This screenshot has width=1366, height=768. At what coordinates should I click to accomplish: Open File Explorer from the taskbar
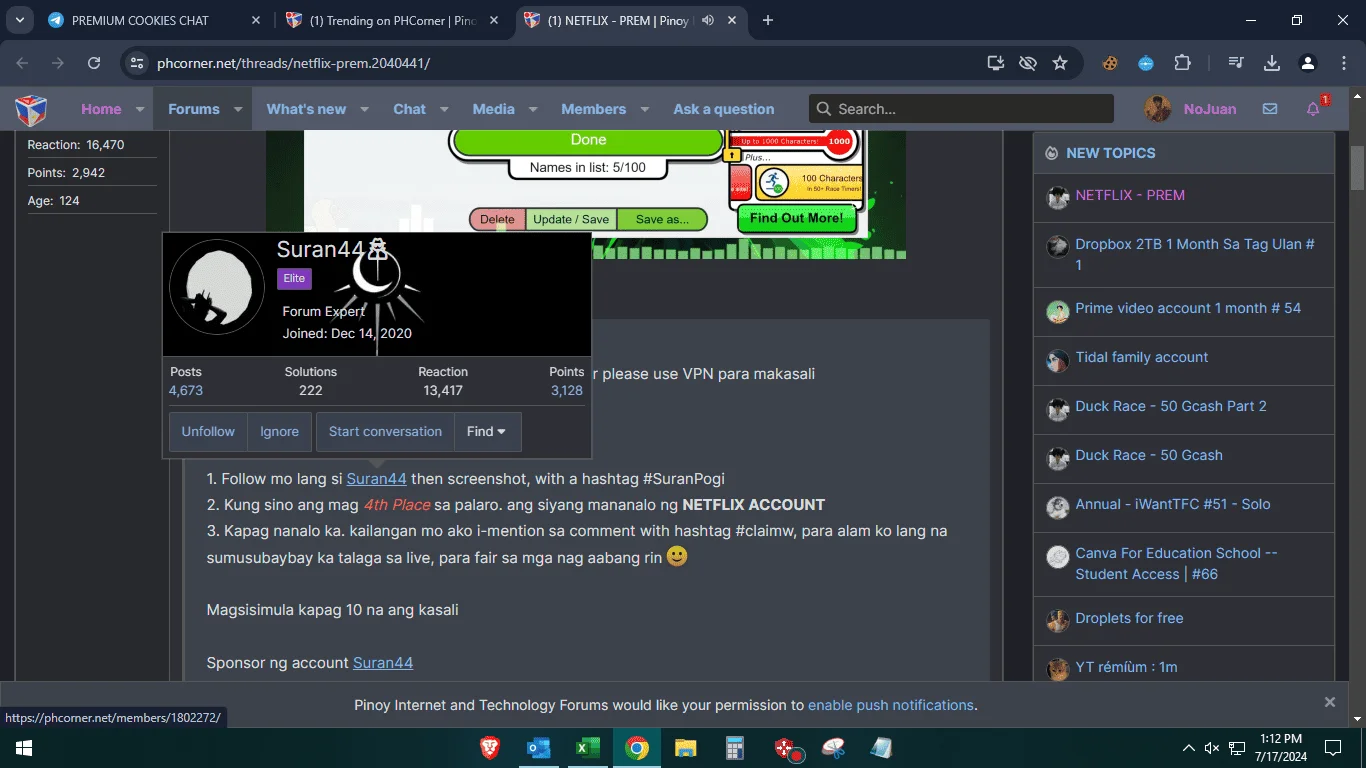tap(685, 748)
